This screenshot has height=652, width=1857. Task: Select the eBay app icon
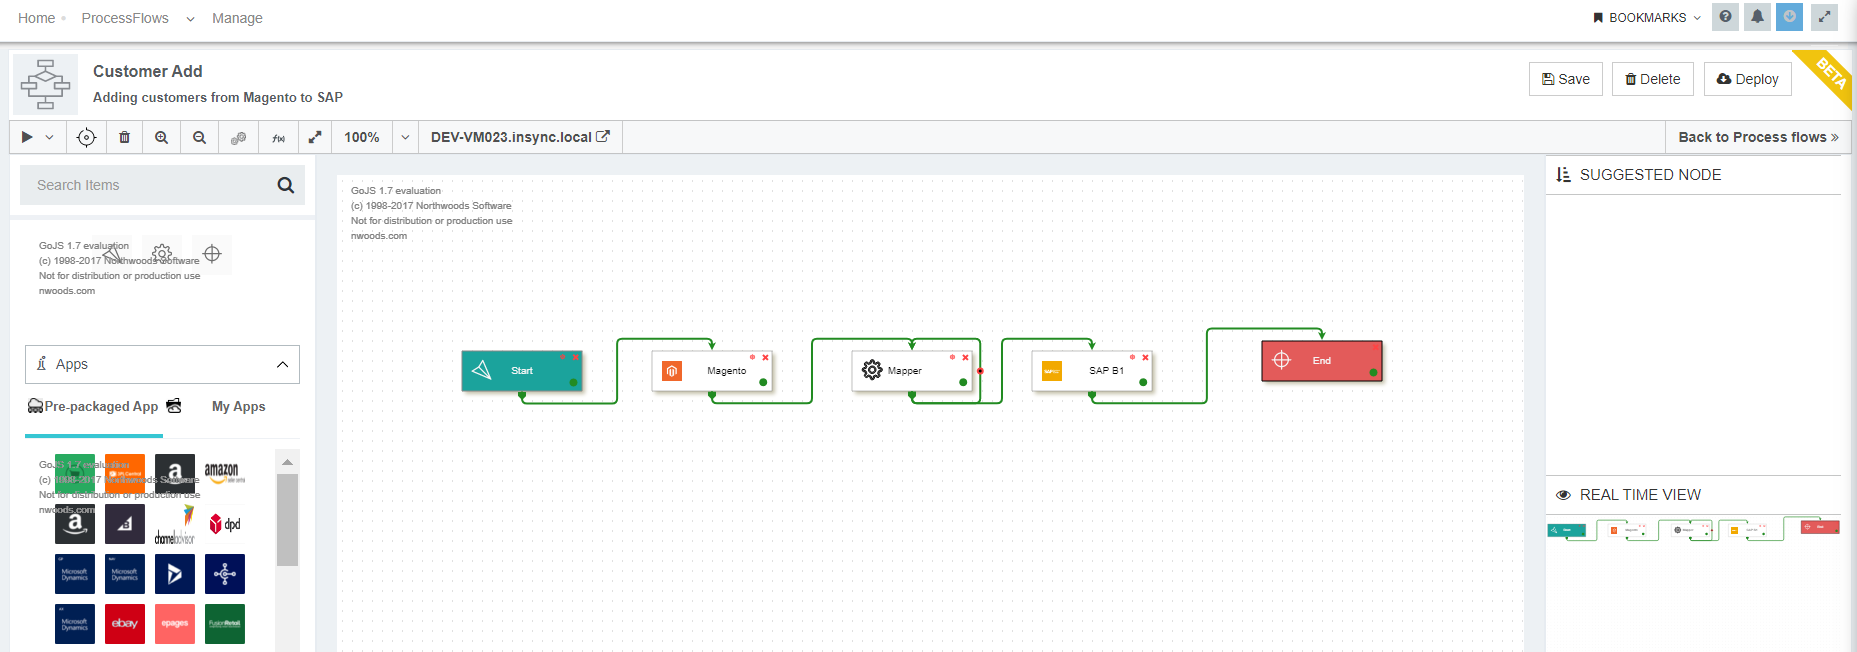point(125,624)
